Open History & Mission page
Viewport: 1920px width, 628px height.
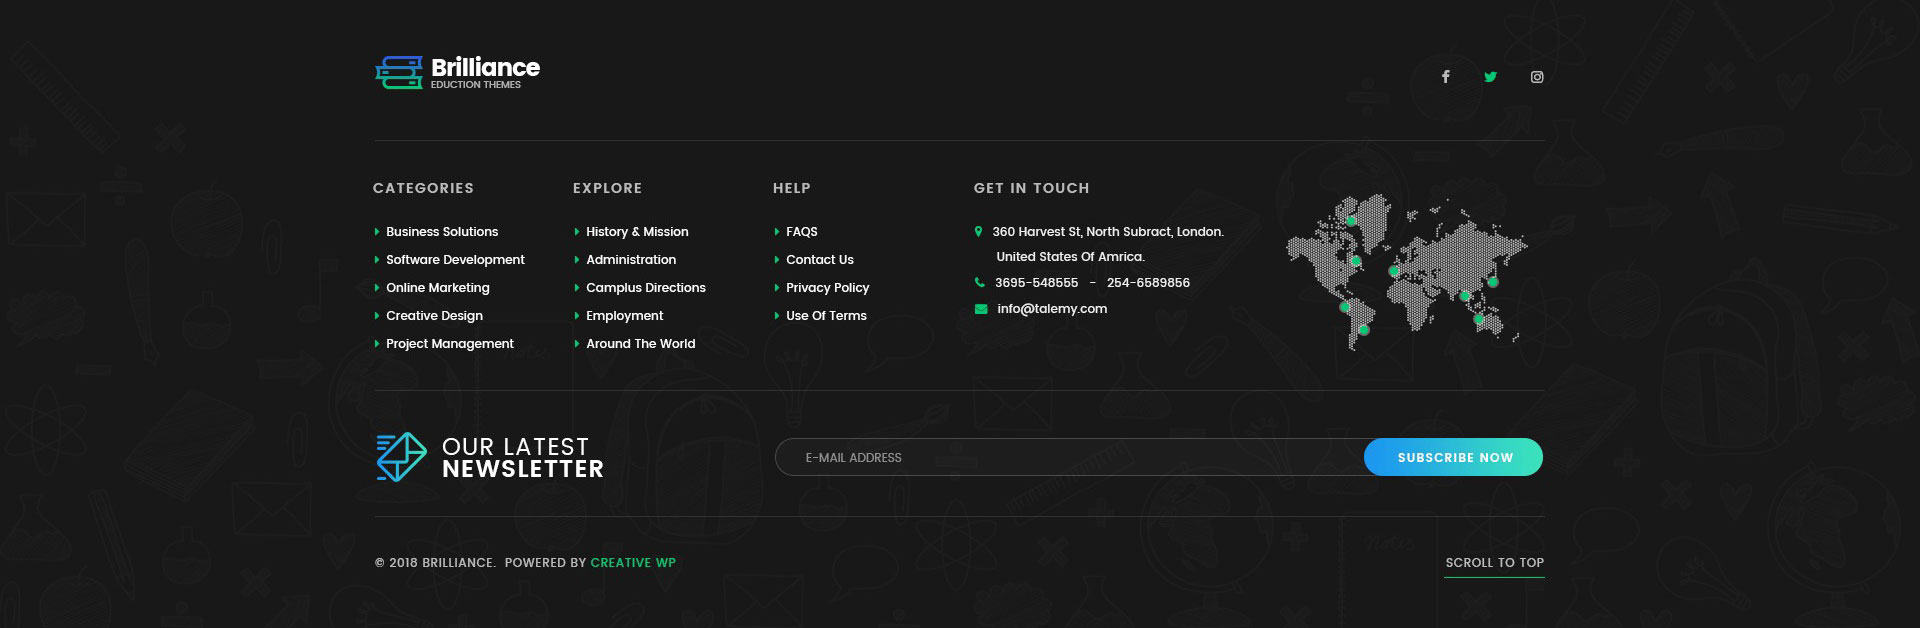(637, 232)
